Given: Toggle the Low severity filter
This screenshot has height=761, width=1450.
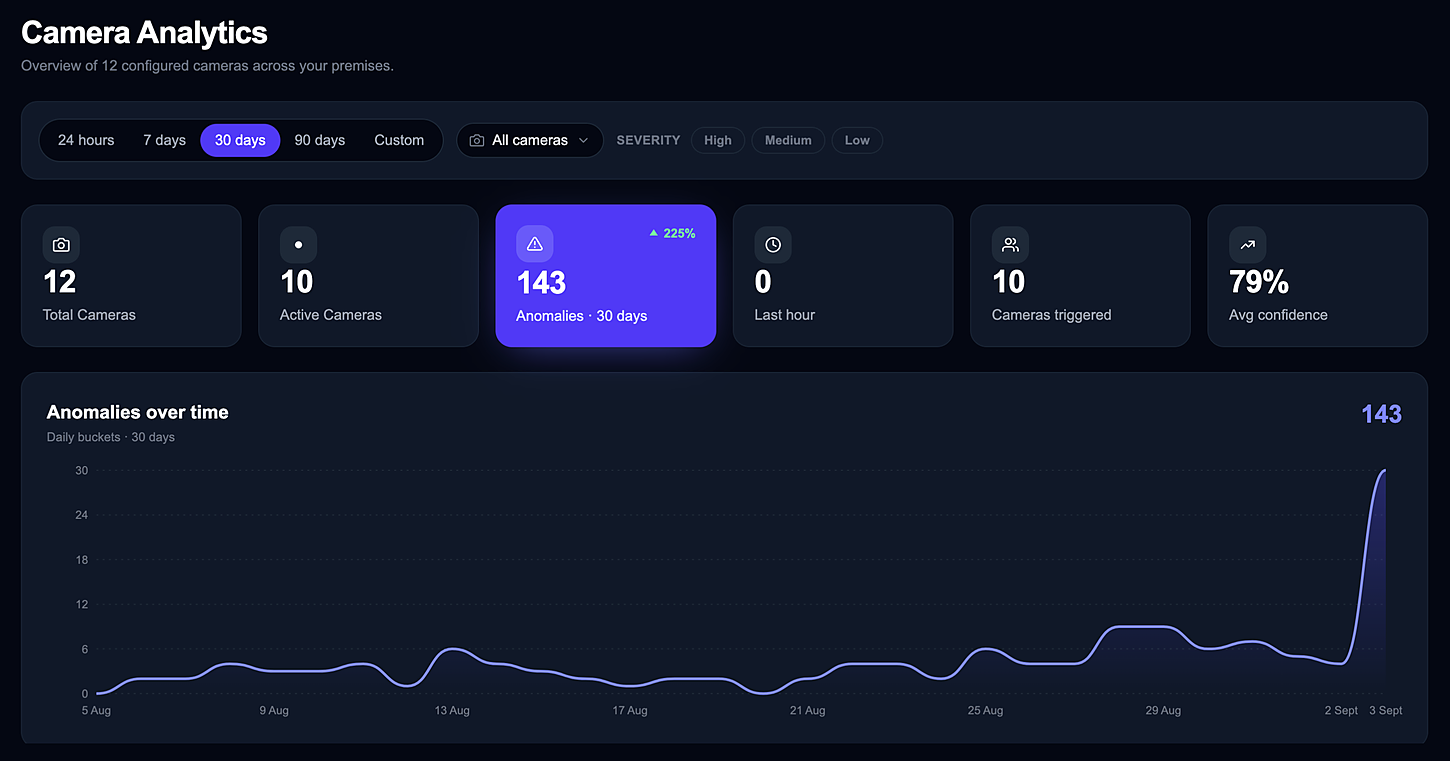Looking at the screenshot, I should [x=857, y=140].
